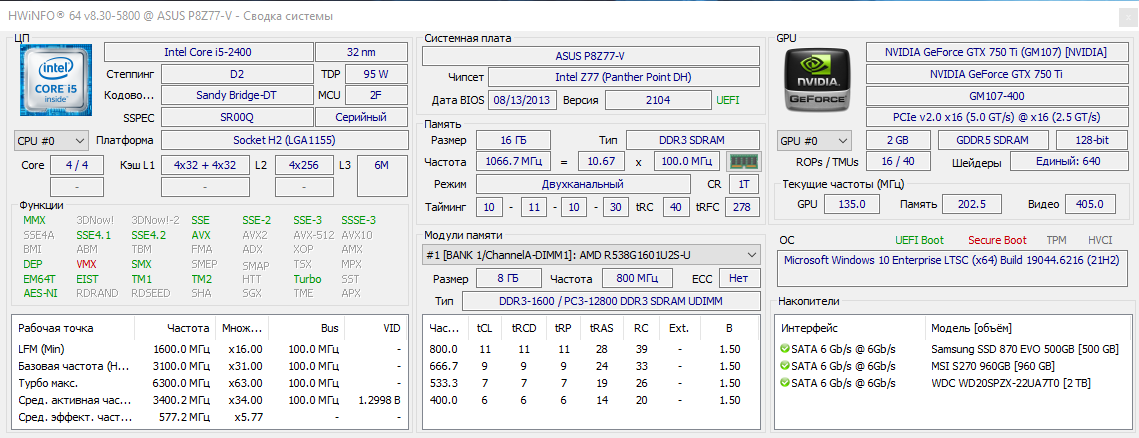Click the GDDR5 SDRAM field
This screenshot has height=438, width=1139.
tap(993, 140)
